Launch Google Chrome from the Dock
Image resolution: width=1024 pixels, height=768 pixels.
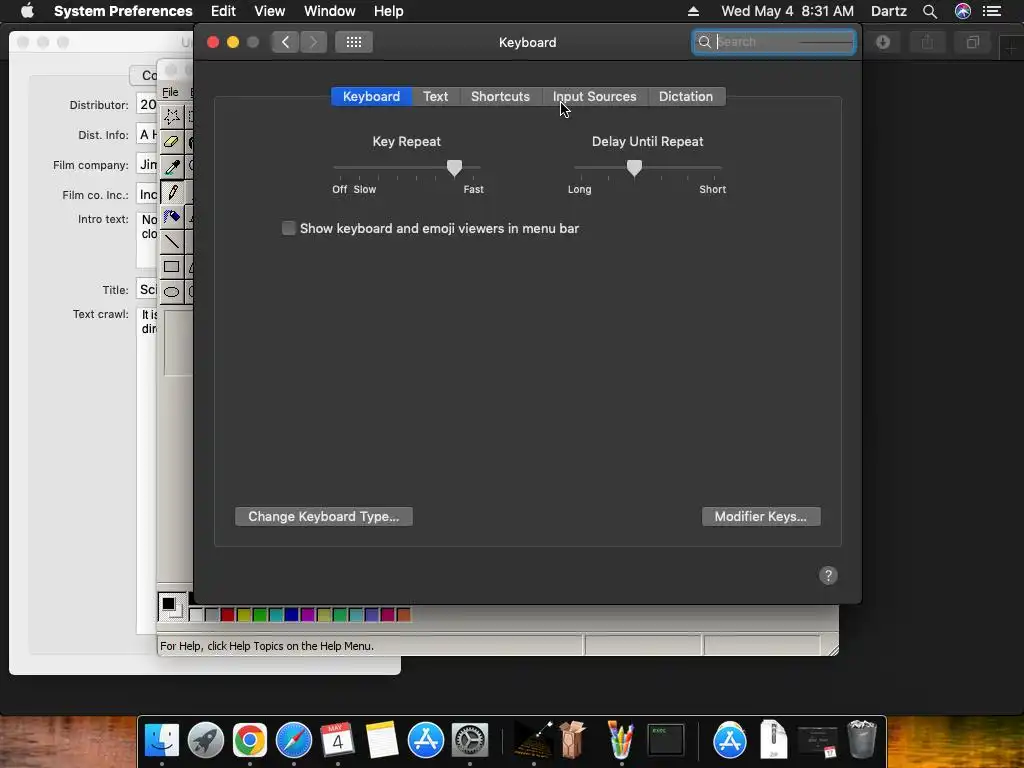tap(249, 740)
